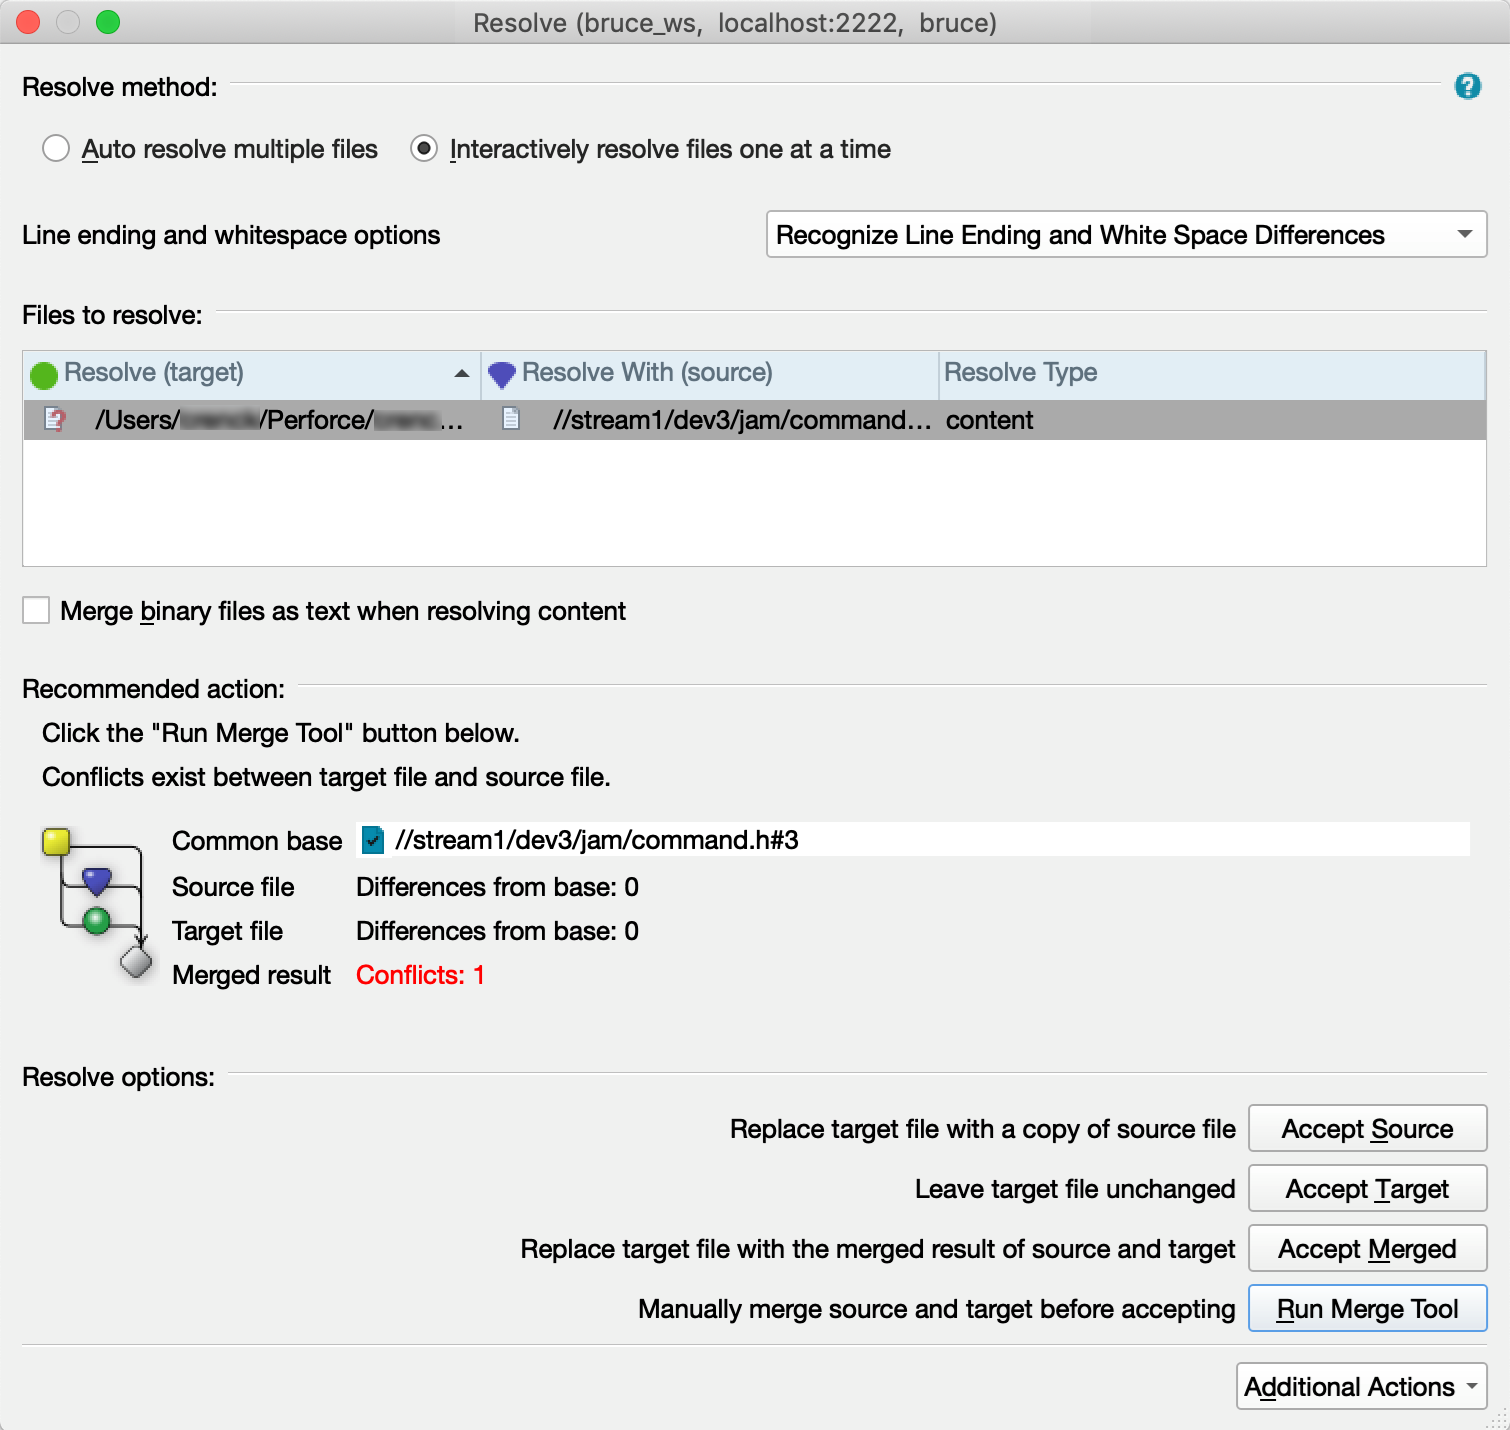
Task: Select Interactively resolve files one at a time
Action: [424, 149]
